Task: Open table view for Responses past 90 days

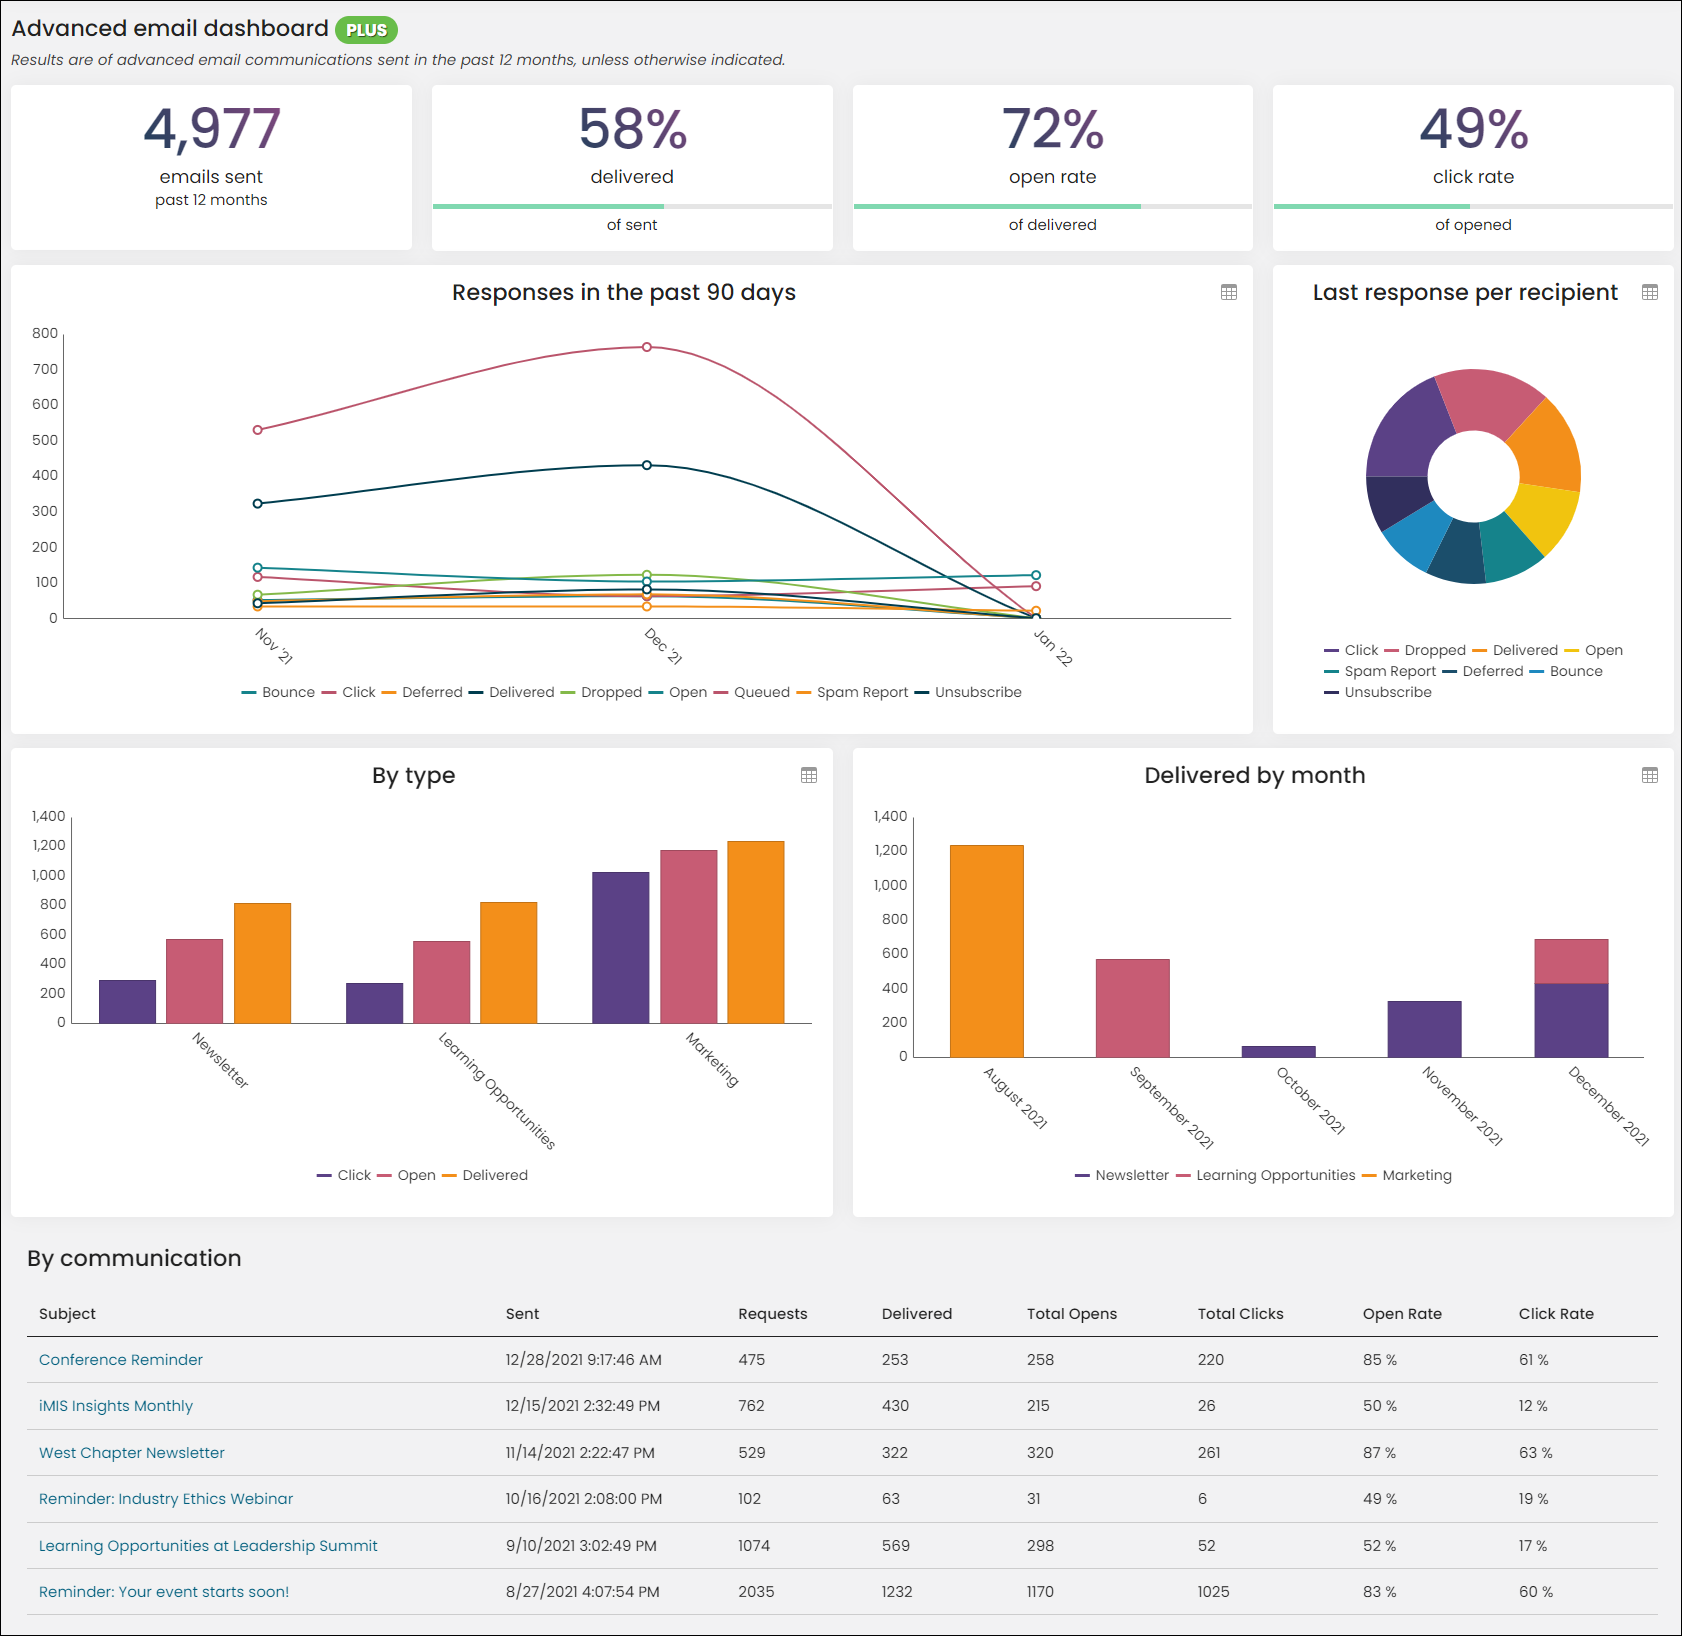Action: (x=1229, y=292)
